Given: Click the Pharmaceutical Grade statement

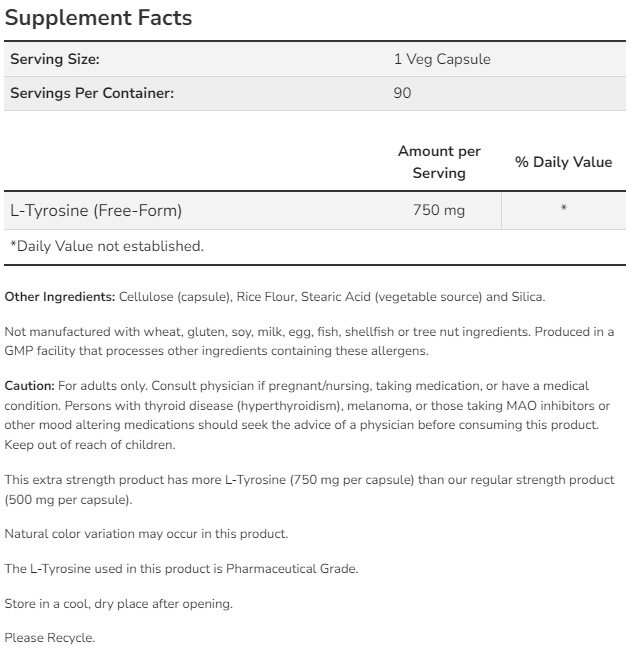Looking at the screenshot, I should point(181,569).
